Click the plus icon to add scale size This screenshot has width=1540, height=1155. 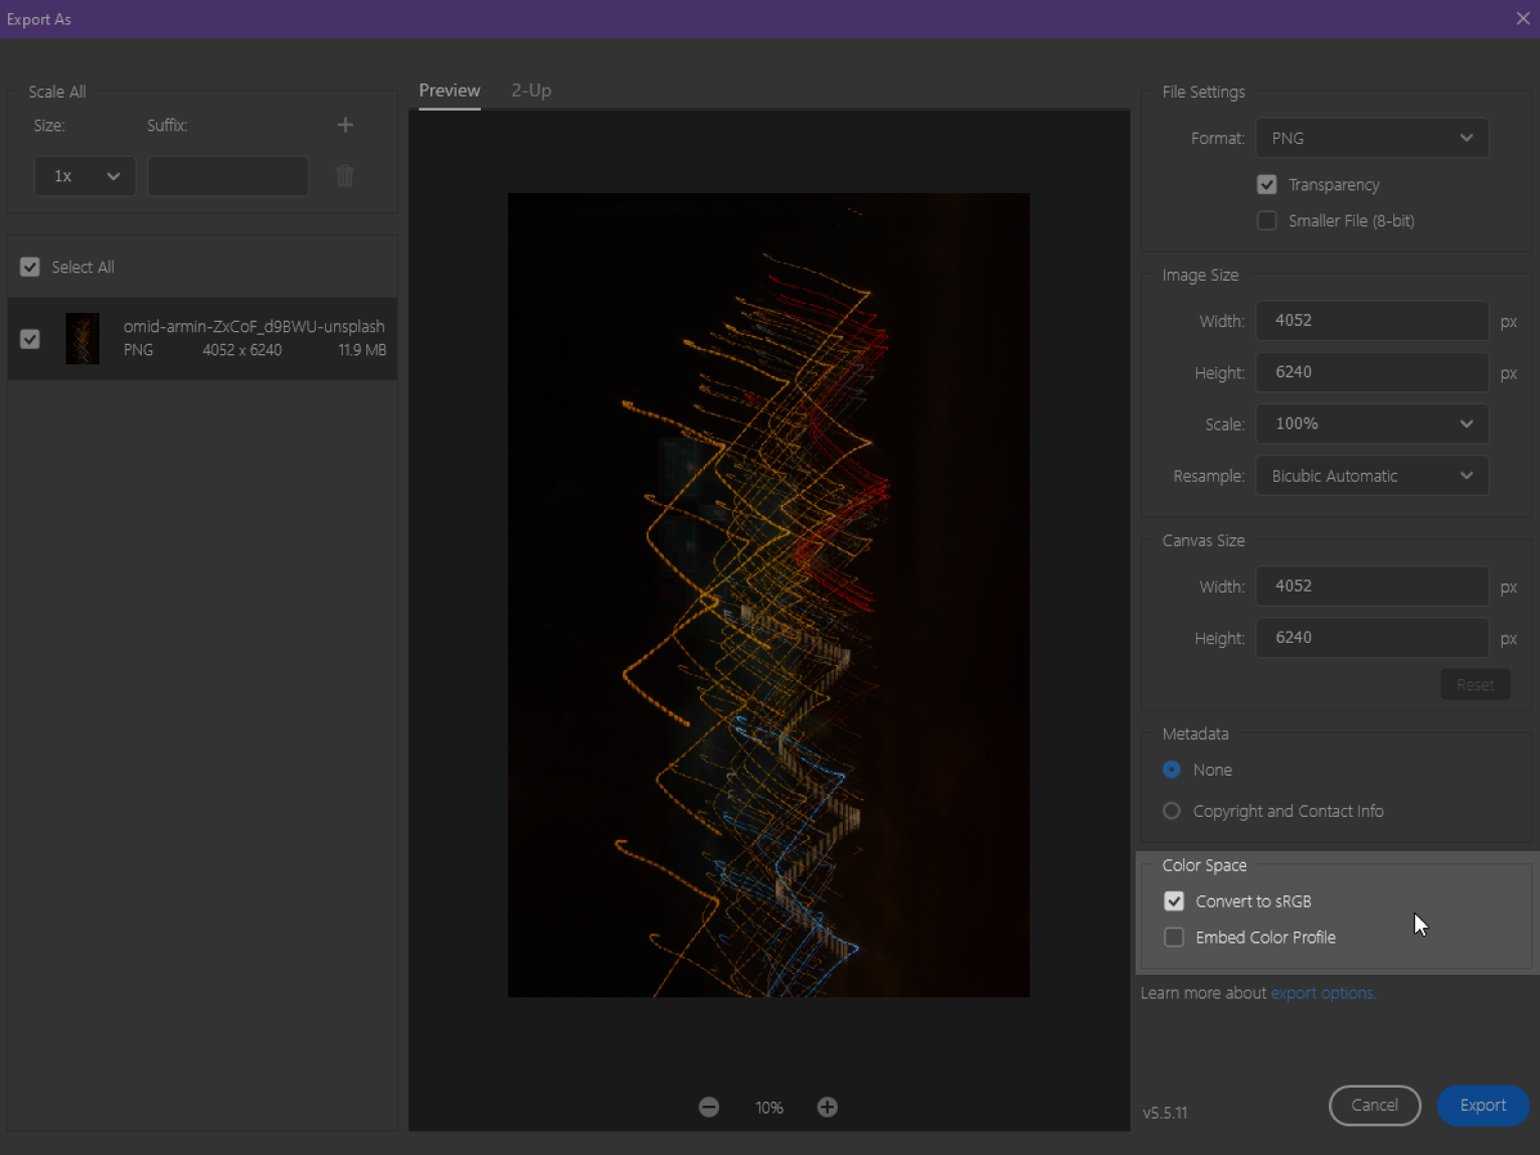coord(345,125)
